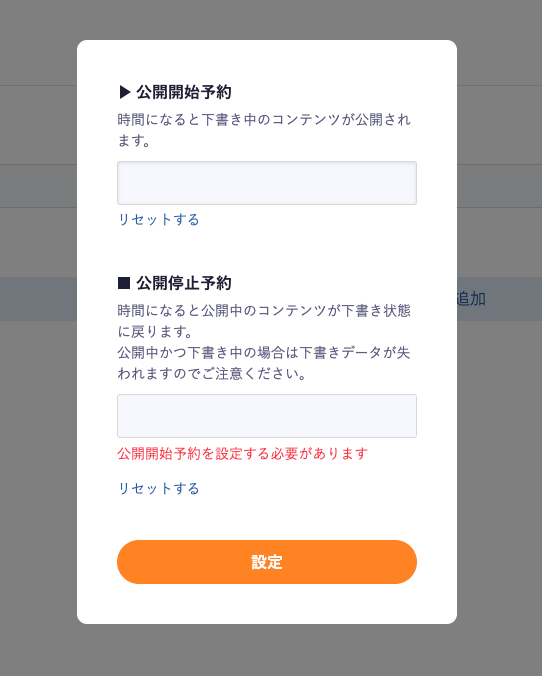Image resolution: width=542 pixels, height=676 pixels.
Task: Select the 公開停止予約 heading text
Action: pyautogui.click(x=184, y=283)
